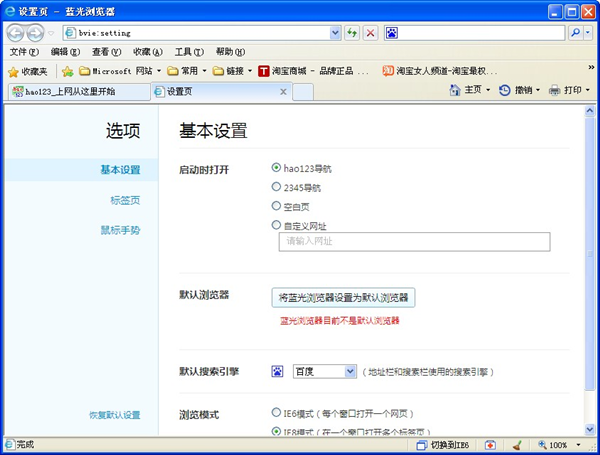Screen dimensions: 600x455
Task: Click the red stop loading icon
Action: click(370, 33)
